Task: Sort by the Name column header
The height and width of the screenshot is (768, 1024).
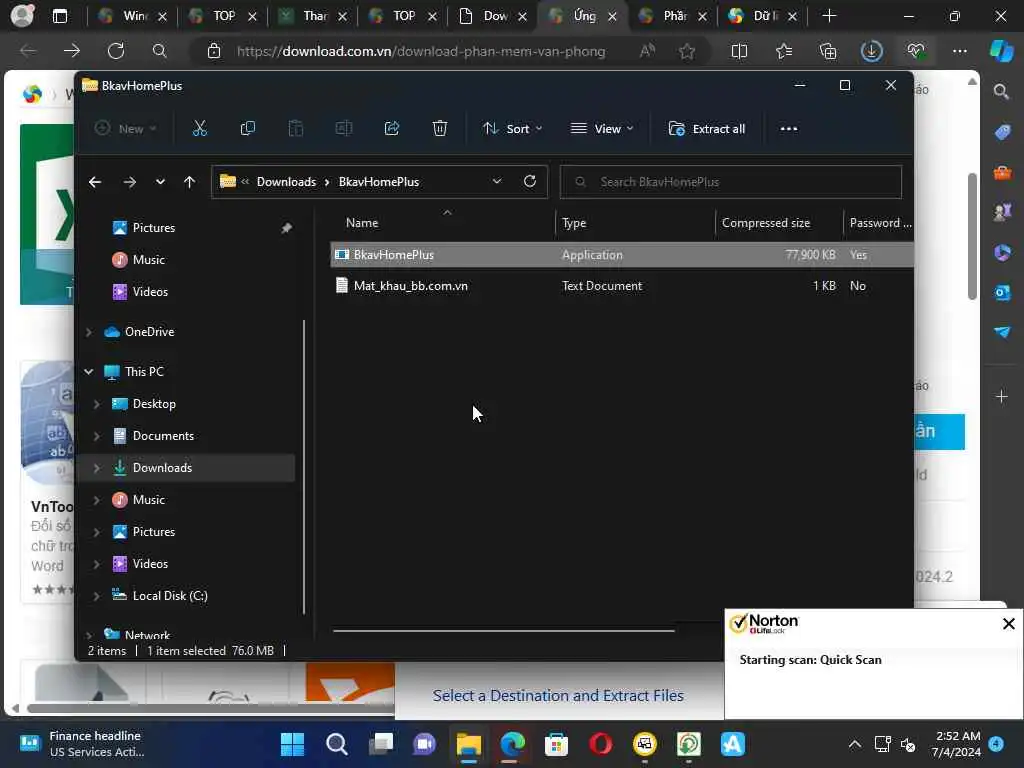Action: (x=362, y=223)
